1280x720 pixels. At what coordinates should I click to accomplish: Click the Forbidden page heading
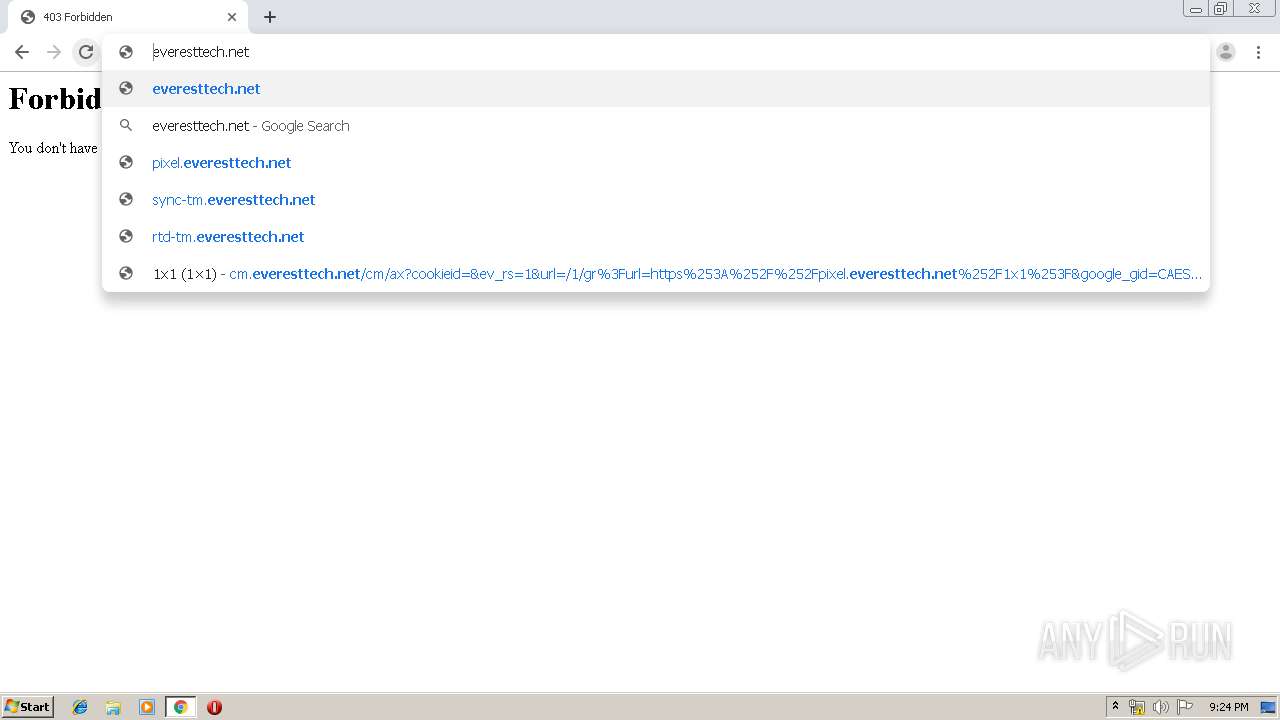tap(55, 99)
